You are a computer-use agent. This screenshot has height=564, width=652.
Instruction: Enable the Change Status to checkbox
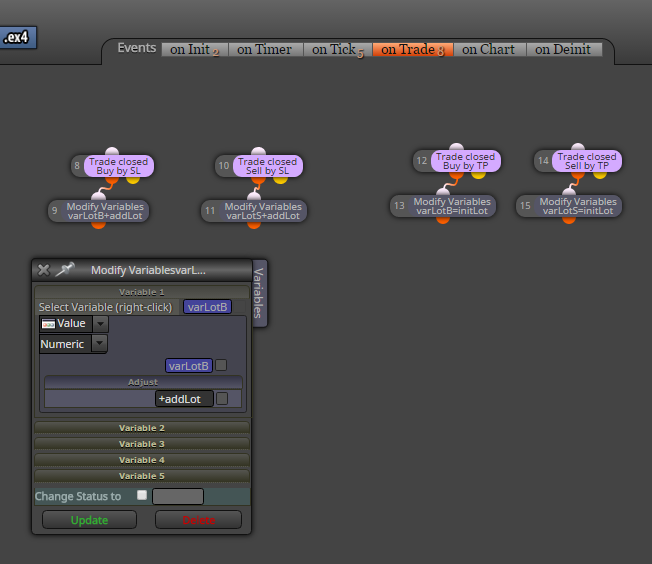pos(142,495)
